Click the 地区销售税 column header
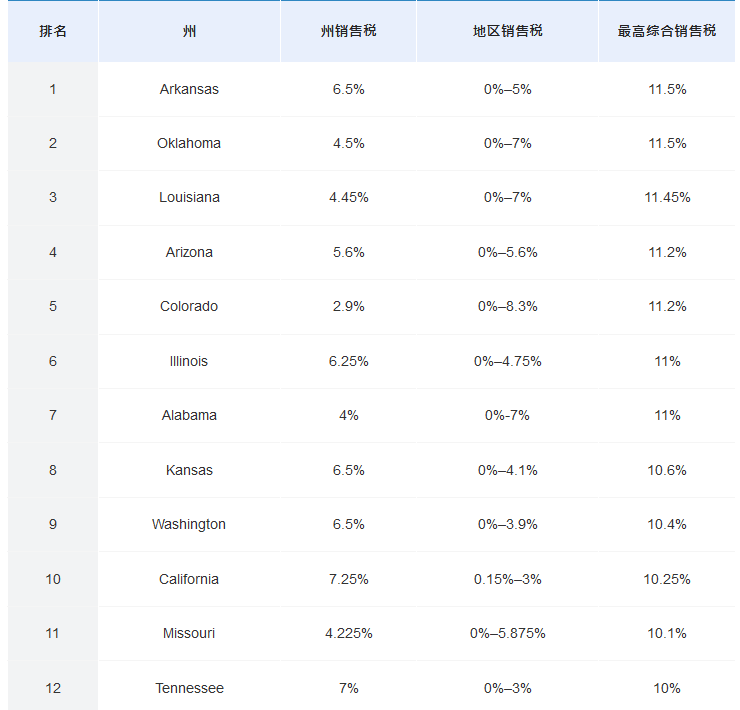 507,31
